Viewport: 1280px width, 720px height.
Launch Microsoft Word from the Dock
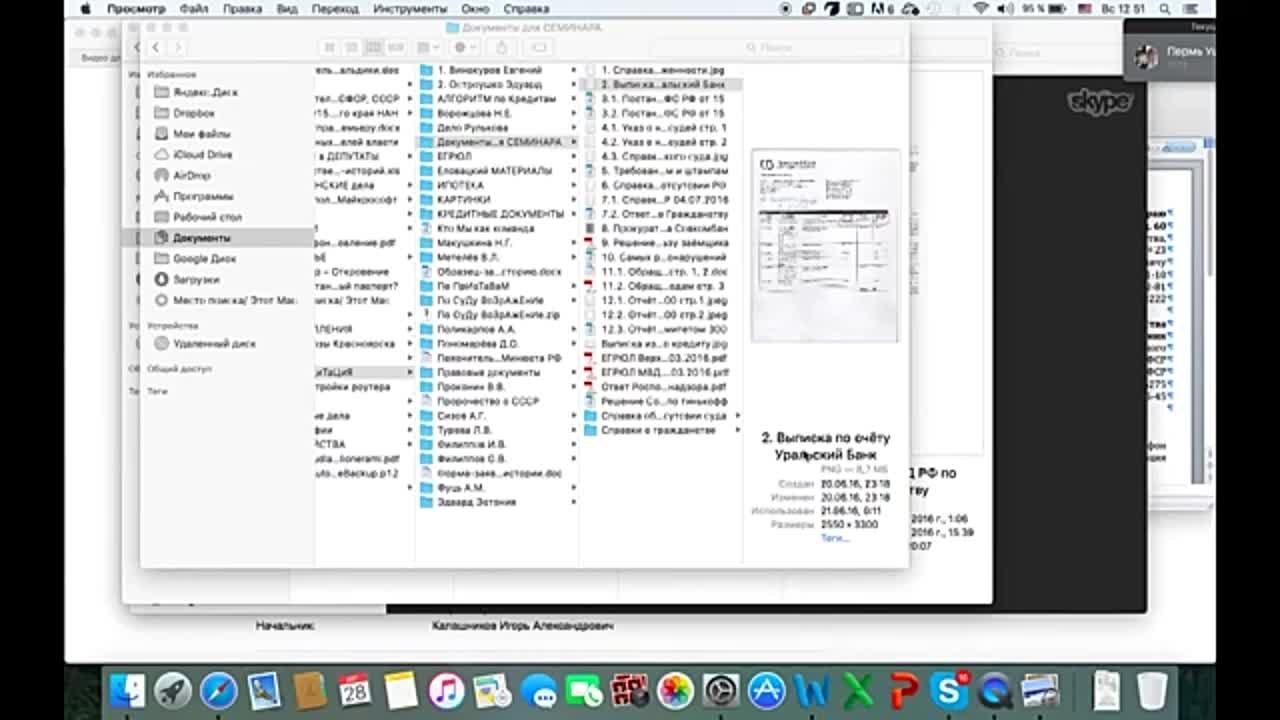[x=812, y=691]
